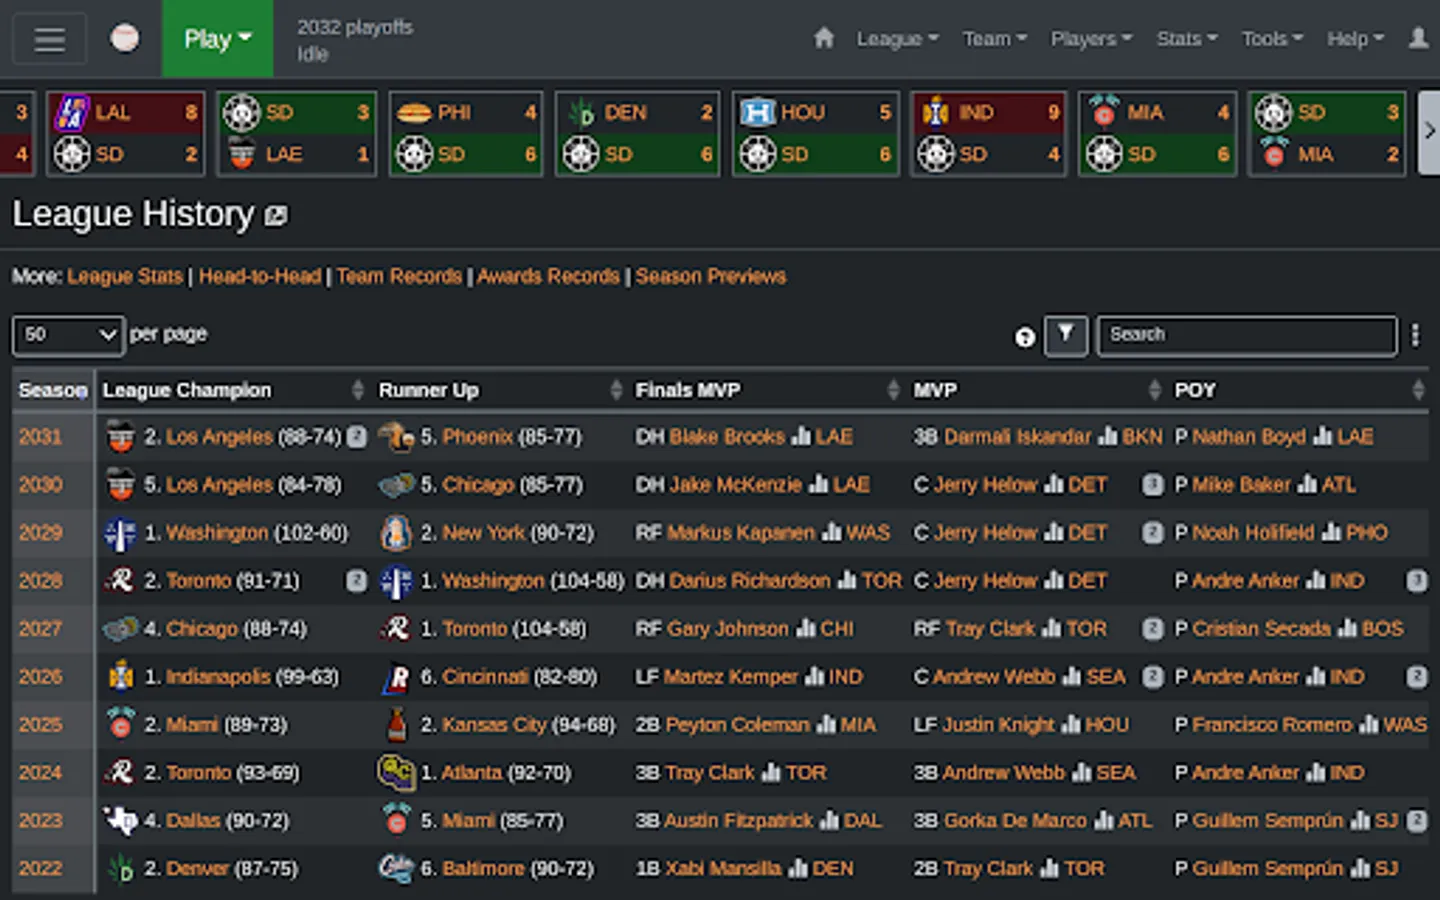
Task: Open the PHI vs SD game score box
Action: [x=466, y=133]
